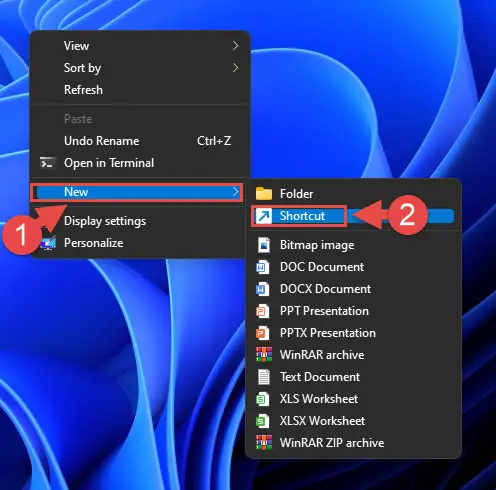Choose Refresh from the context menu

tap(140, 90)
